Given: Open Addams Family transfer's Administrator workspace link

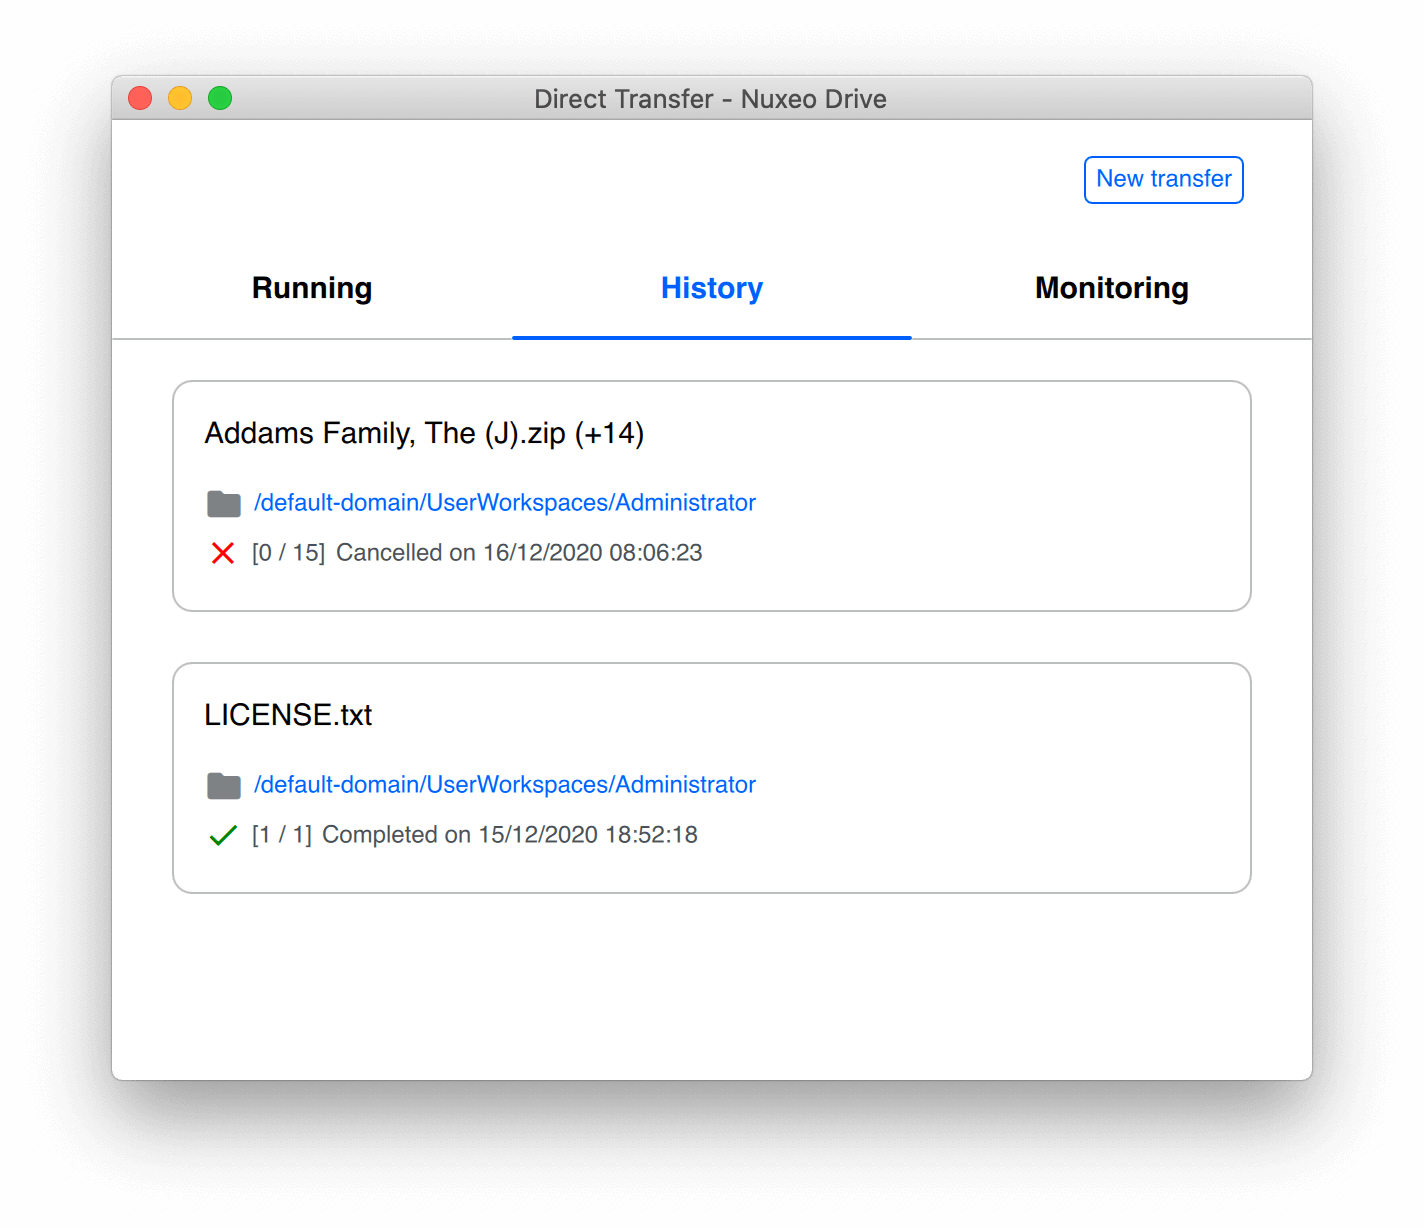Looking at the screenshot, I should point(505,503).
